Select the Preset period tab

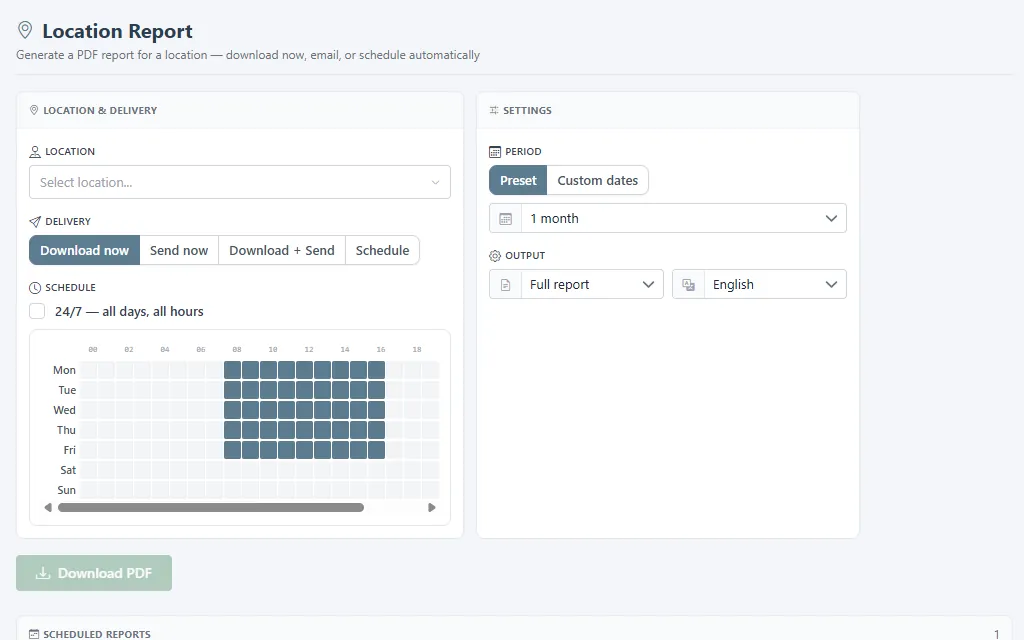518,180
